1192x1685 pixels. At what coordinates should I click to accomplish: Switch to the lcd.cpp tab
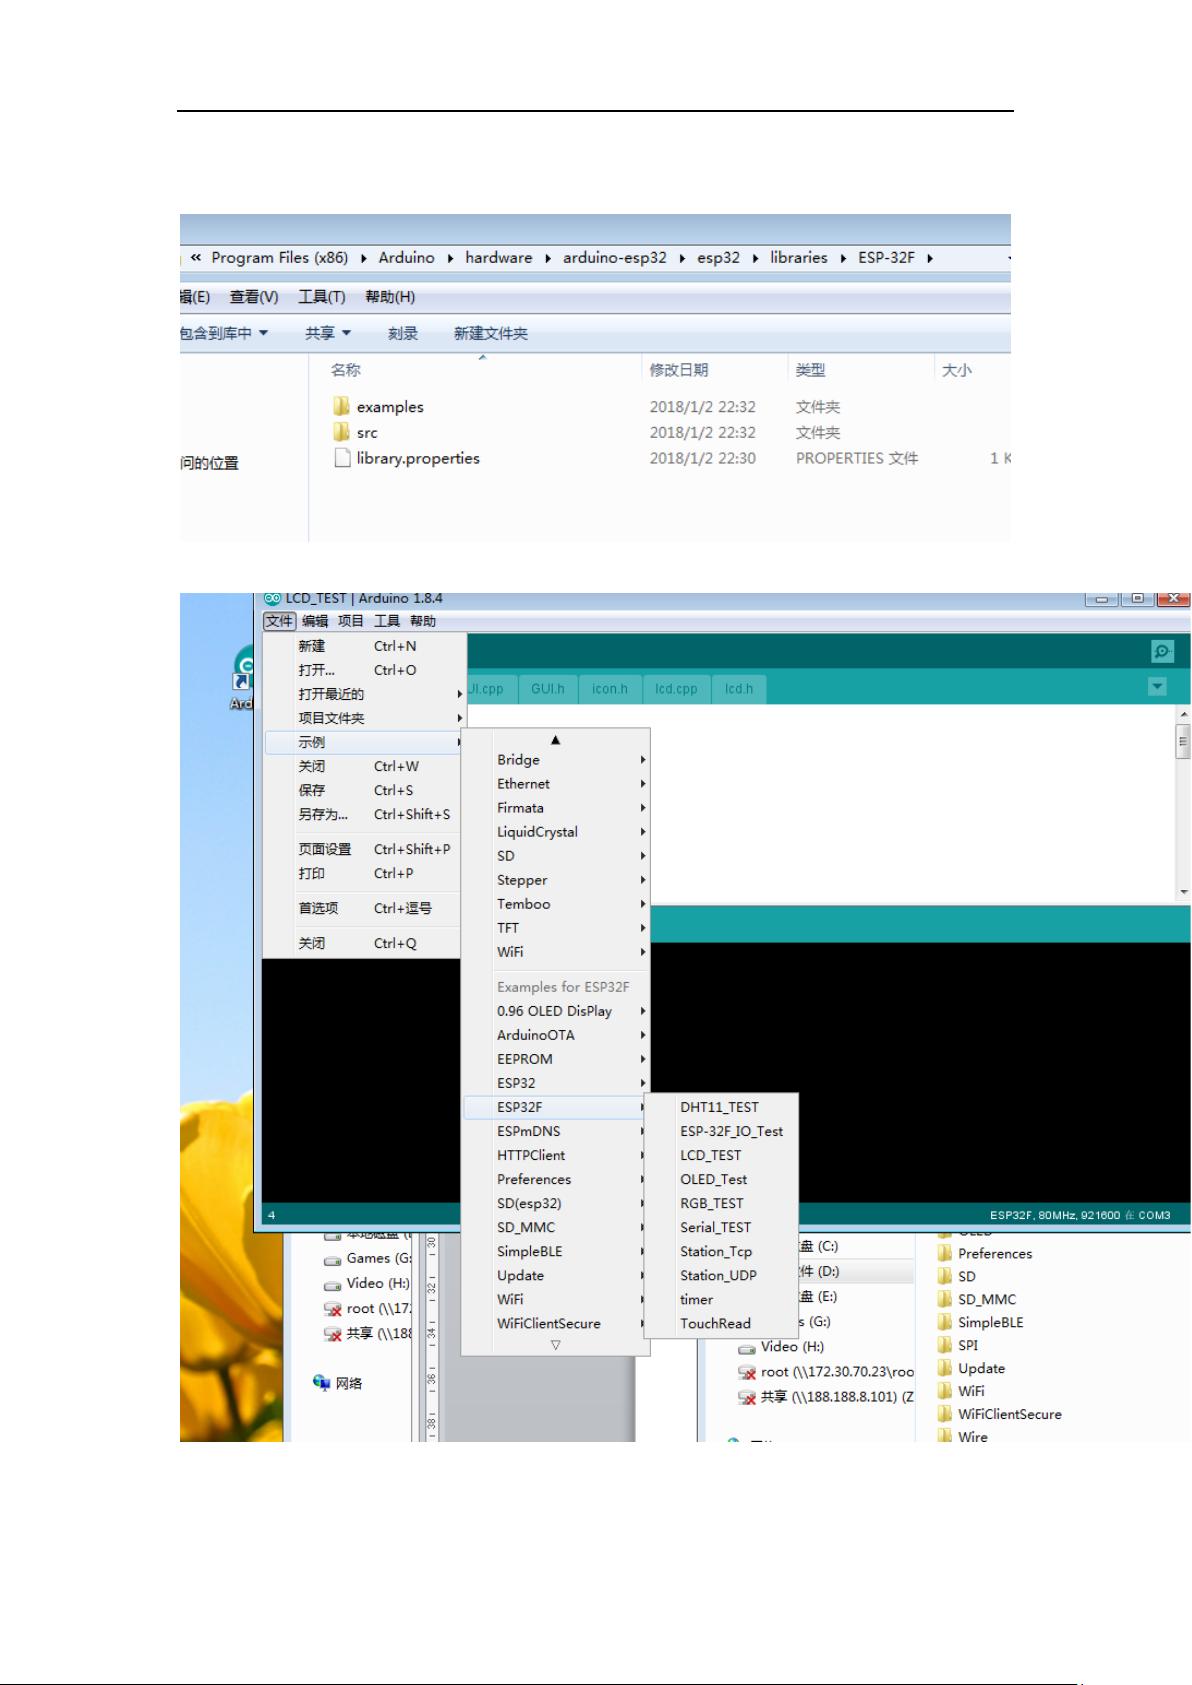(x=676, y=689)
